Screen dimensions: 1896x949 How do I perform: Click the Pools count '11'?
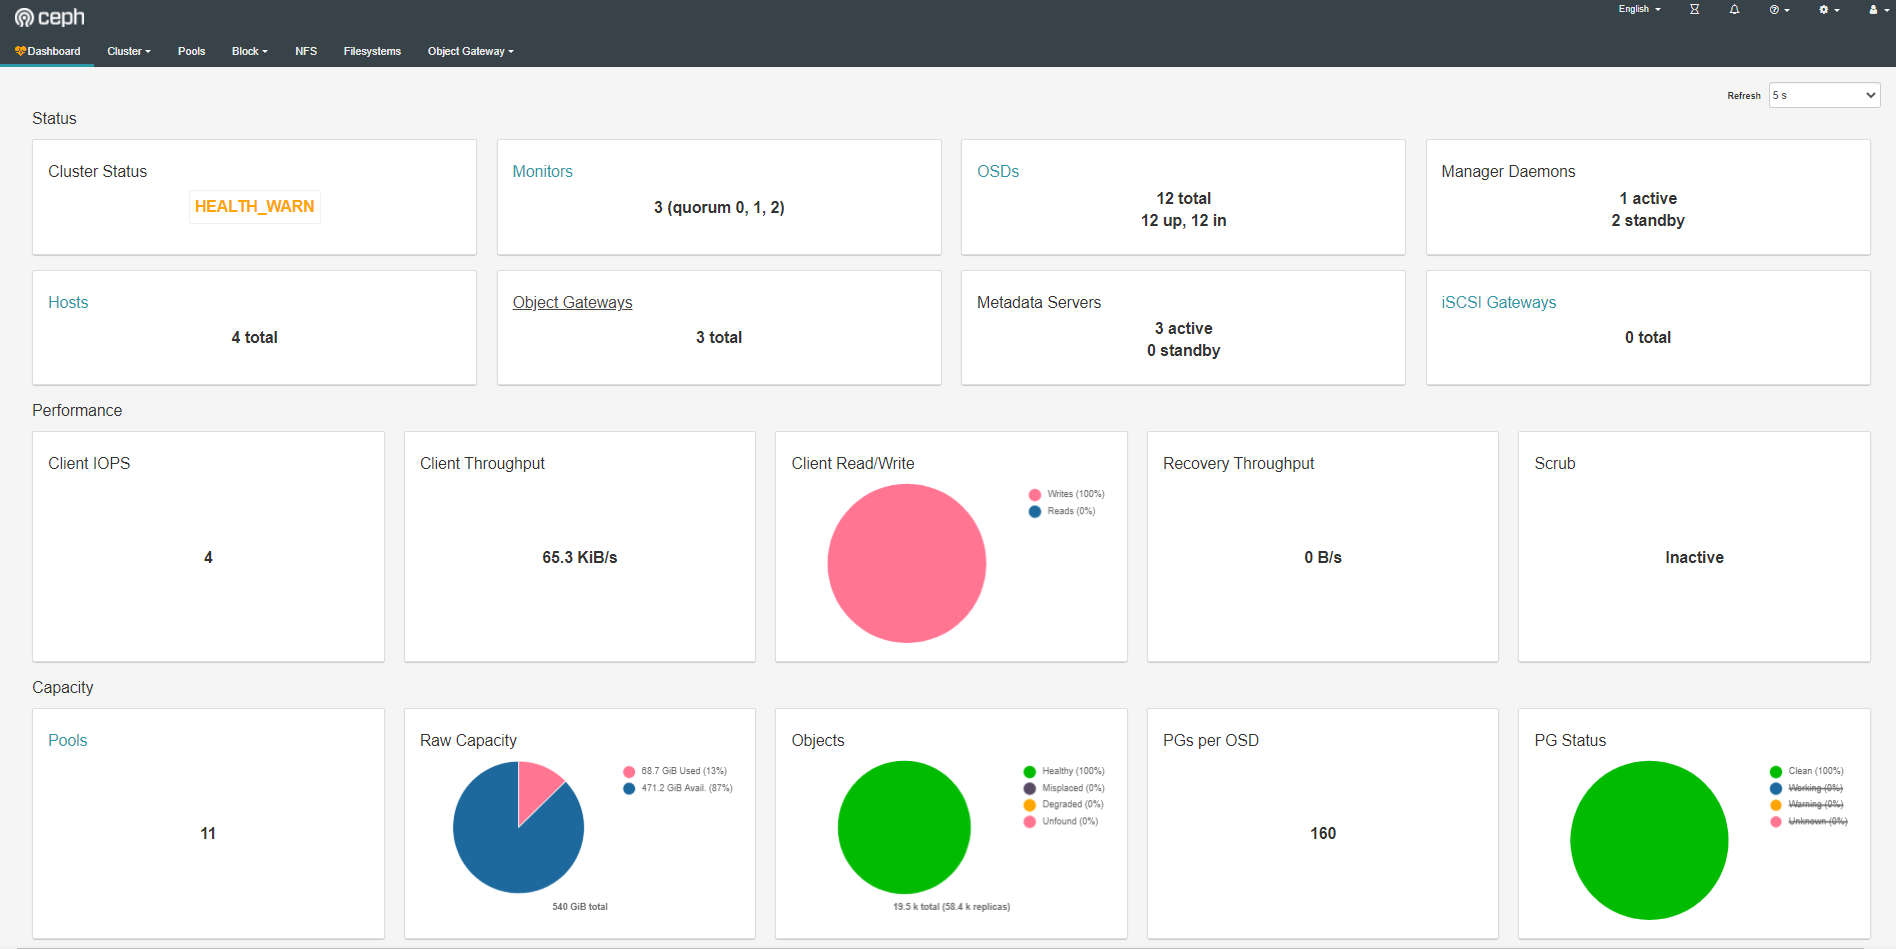coord(208,833)
